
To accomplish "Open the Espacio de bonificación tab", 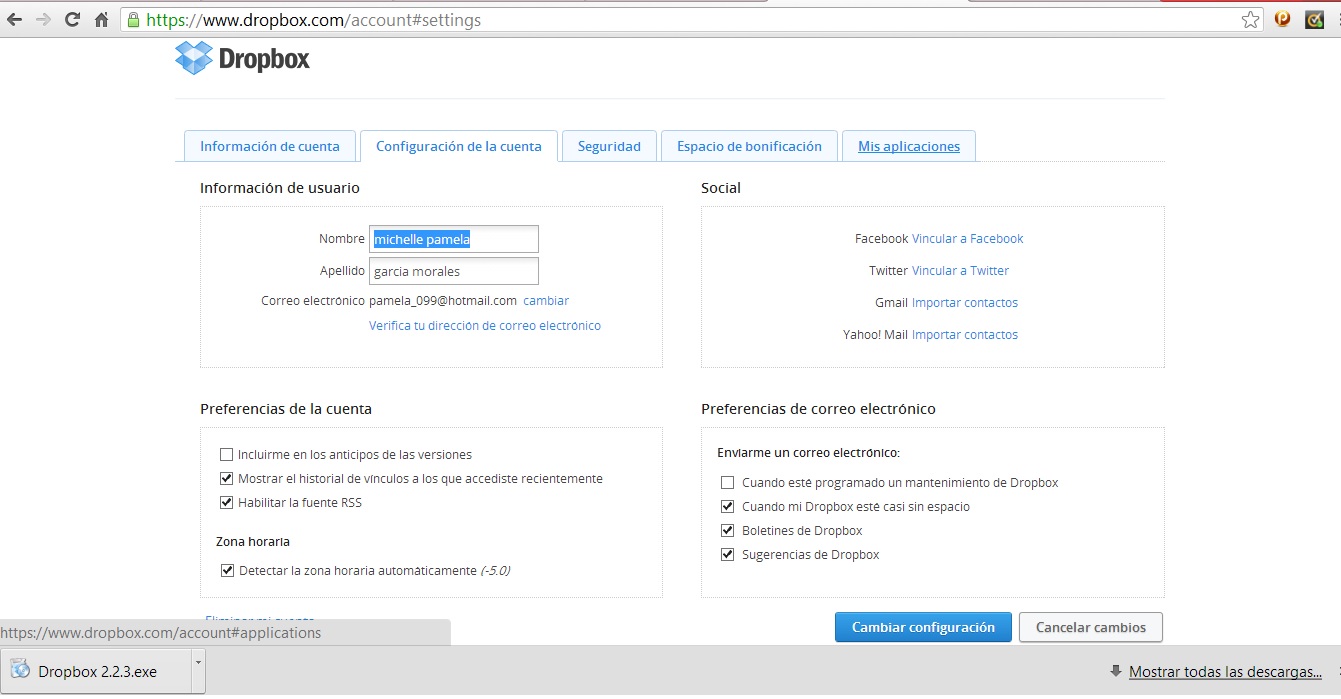I will [749, 146].
